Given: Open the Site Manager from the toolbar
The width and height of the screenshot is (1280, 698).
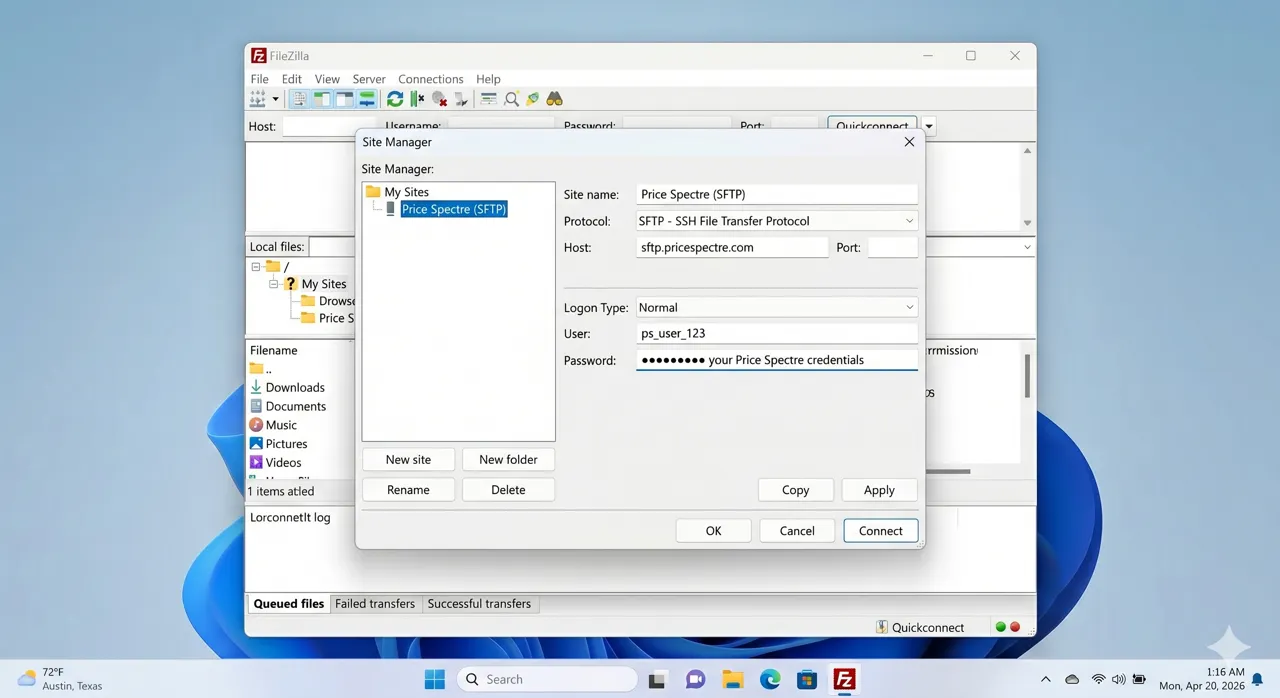Looking at the screenshot, I should coord(258,98).
